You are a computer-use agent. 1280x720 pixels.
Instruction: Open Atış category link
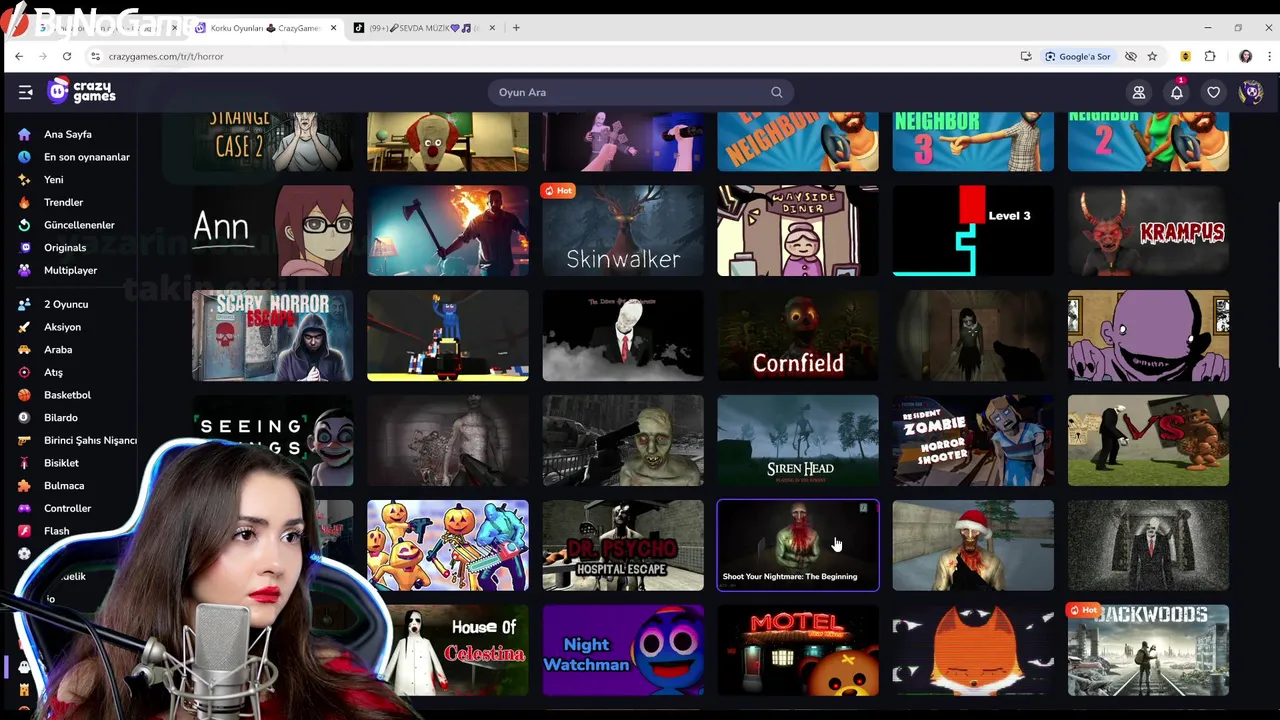pos(53,372)
